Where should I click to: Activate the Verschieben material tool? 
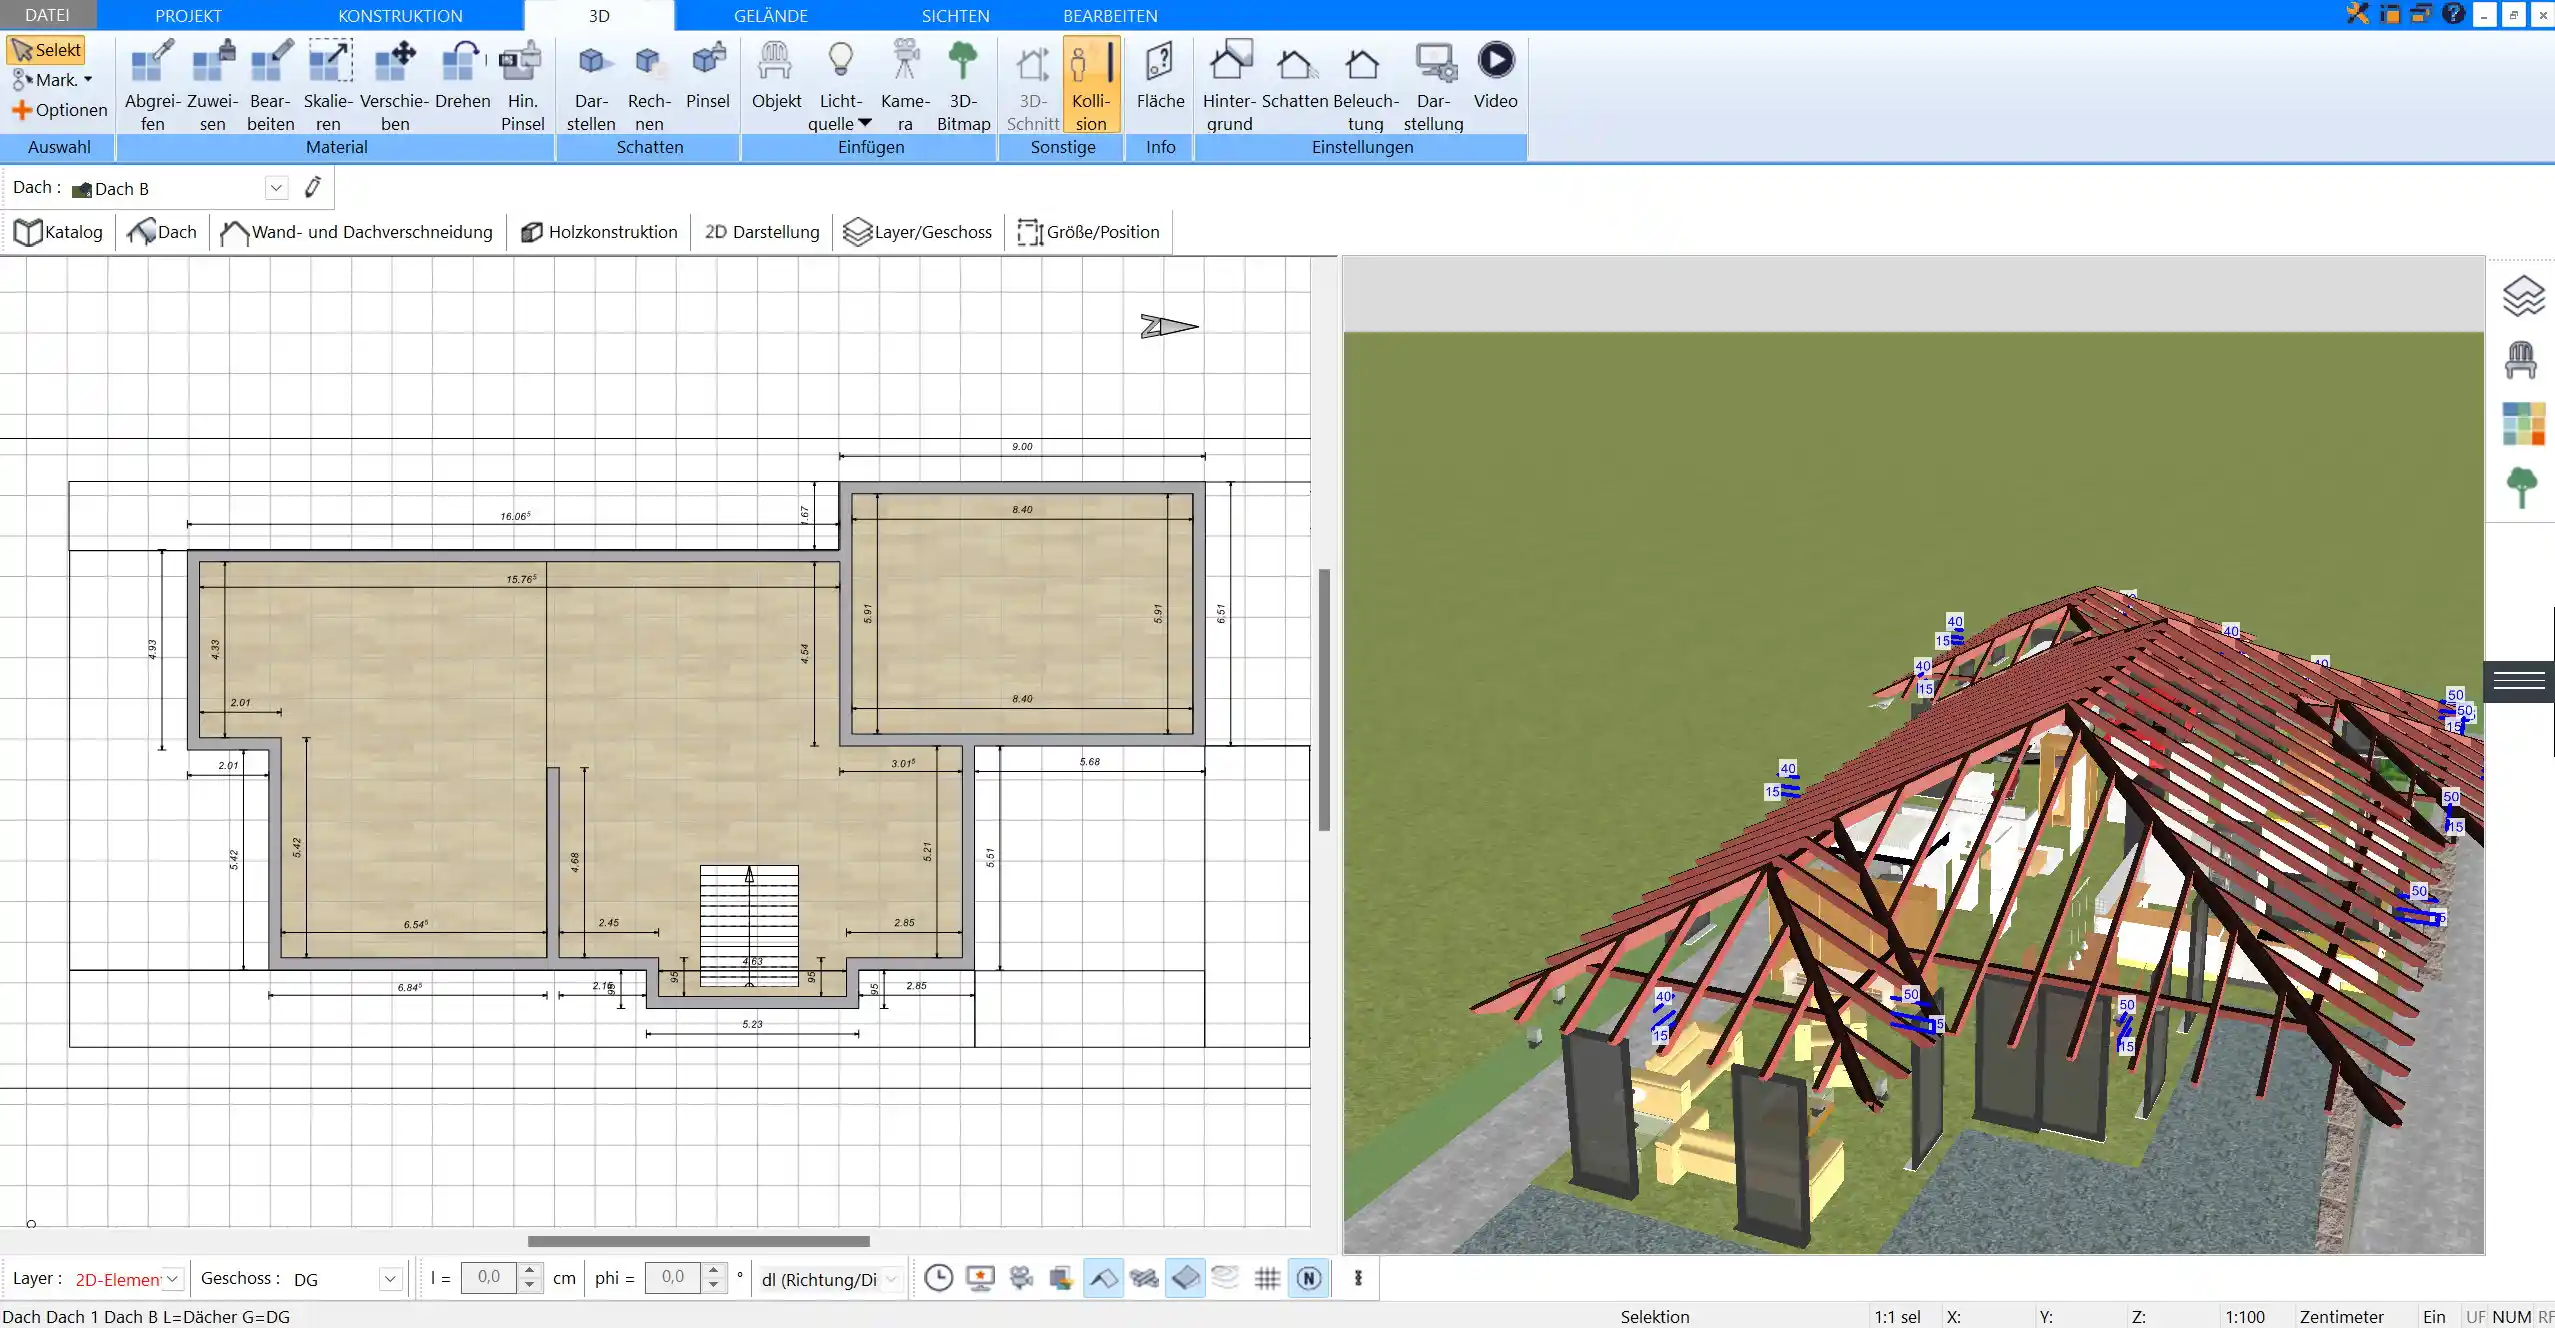click(x=394, y=85)
